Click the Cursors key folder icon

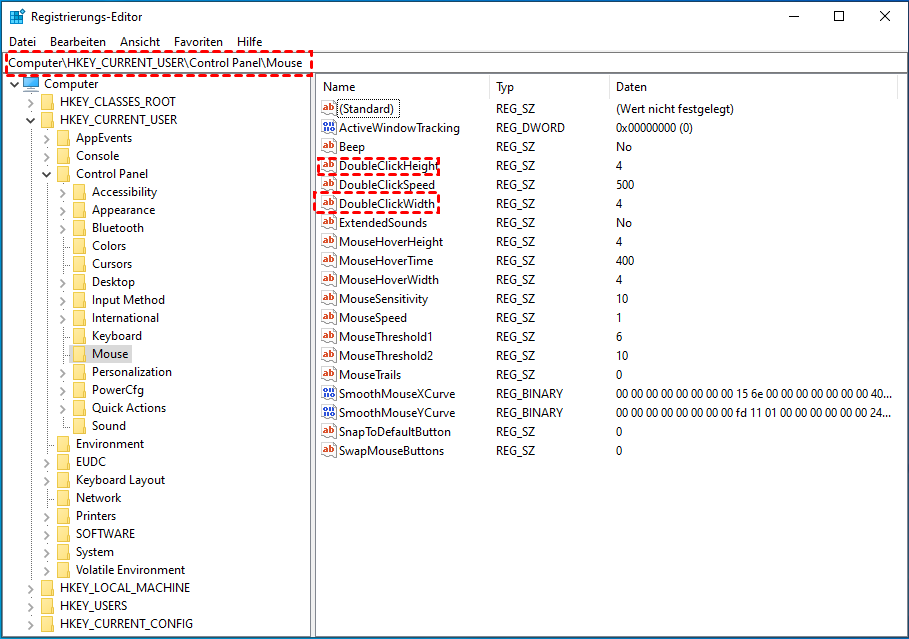[x=79, y=264]
